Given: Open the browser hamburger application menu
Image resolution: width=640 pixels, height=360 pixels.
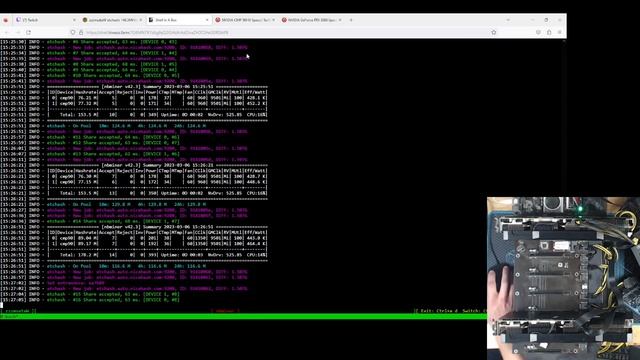Looking at the screenshot, I should (x=560, y=32).
